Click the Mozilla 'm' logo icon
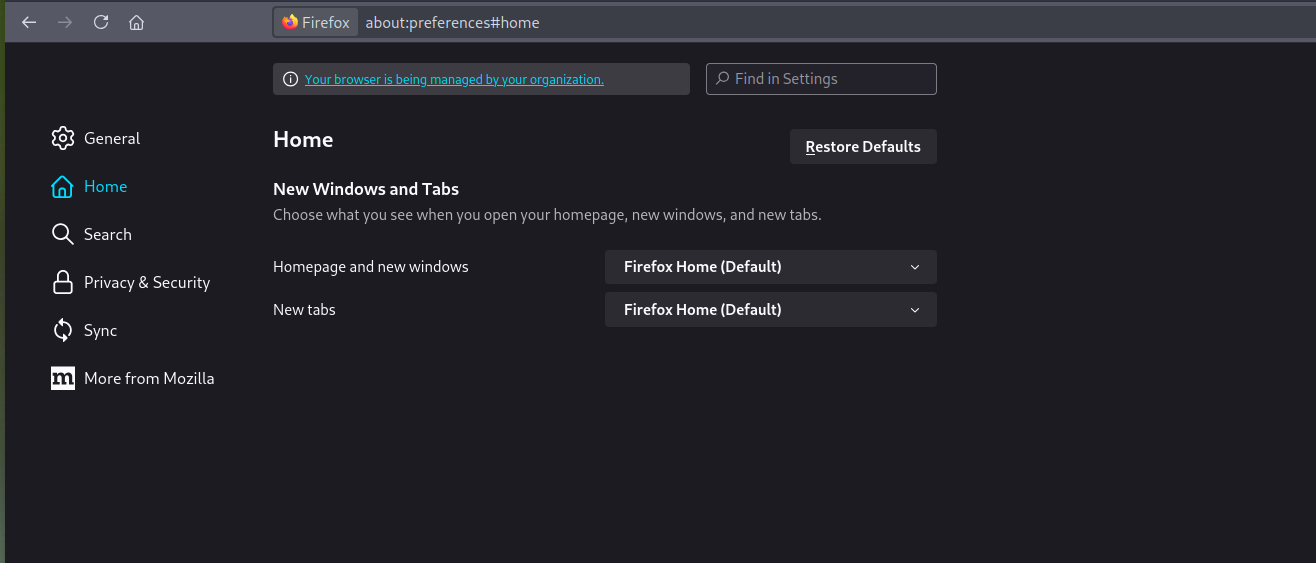 click(63, 378)
